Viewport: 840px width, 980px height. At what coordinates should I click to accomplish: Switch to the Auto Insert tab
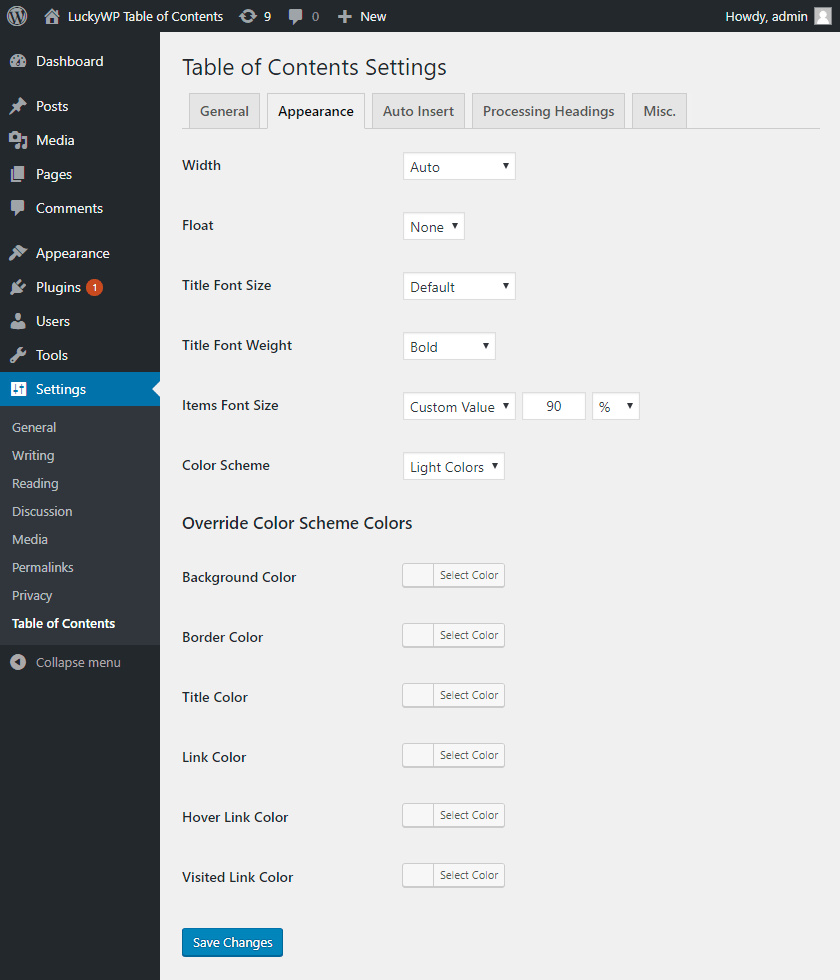[418, 111]
